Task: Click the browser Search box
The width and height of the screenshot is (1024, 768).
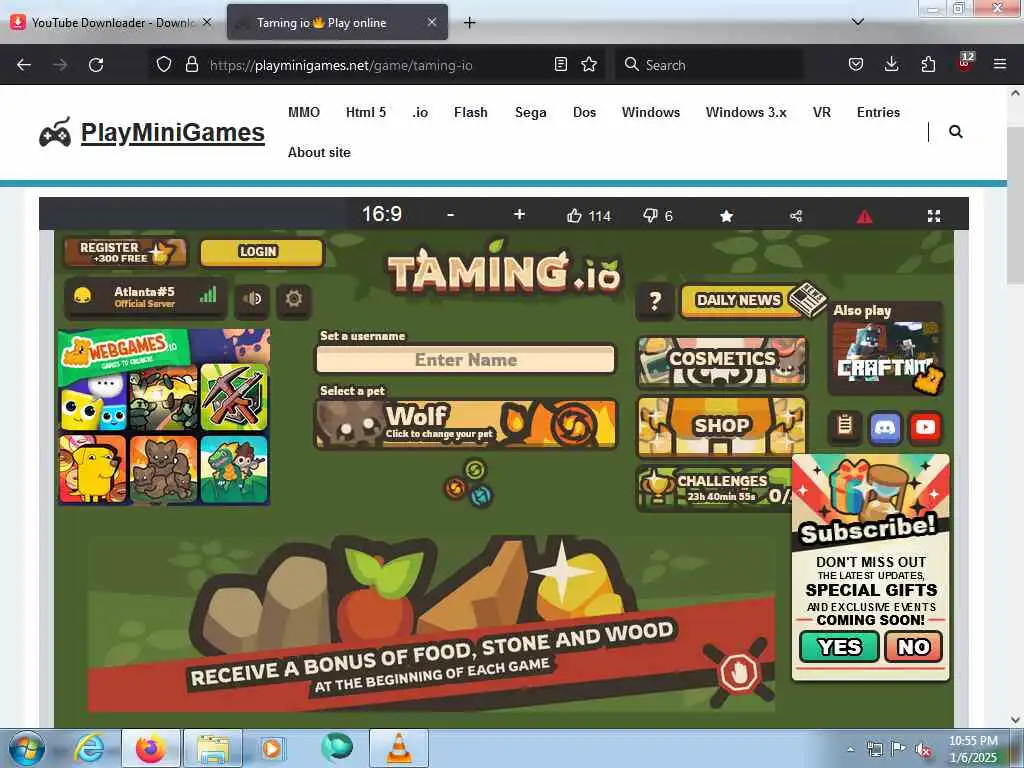Action: point(709,65)
